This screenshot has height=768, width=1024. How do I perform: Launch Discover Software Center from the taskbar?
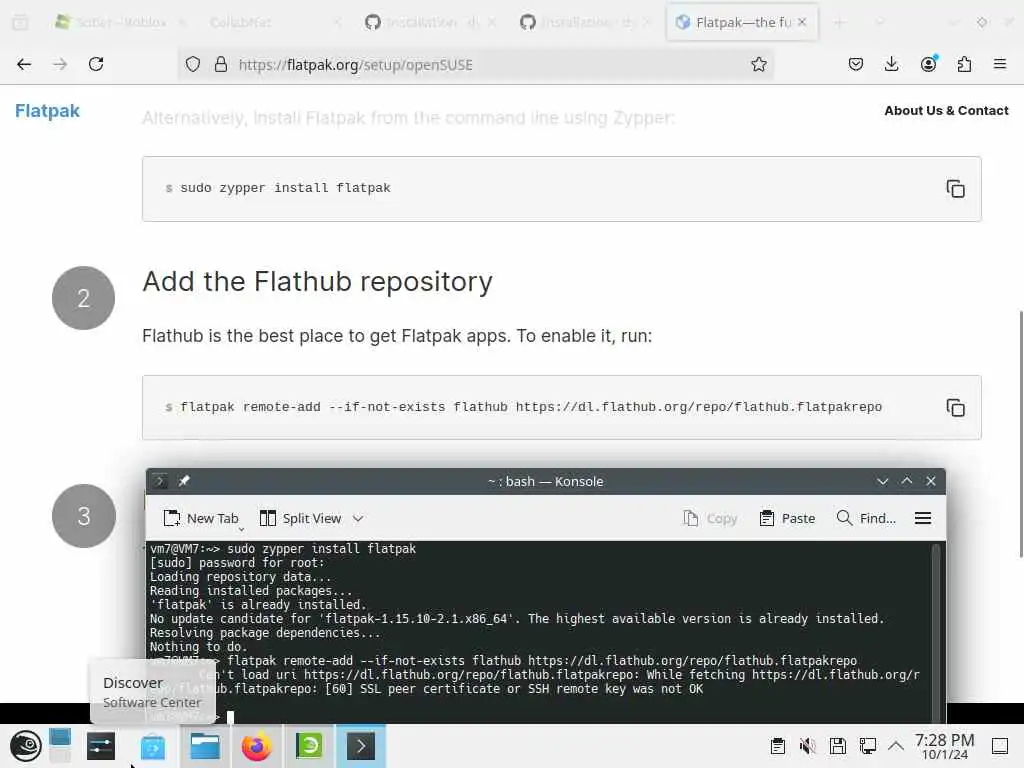(x=152, y=746)
